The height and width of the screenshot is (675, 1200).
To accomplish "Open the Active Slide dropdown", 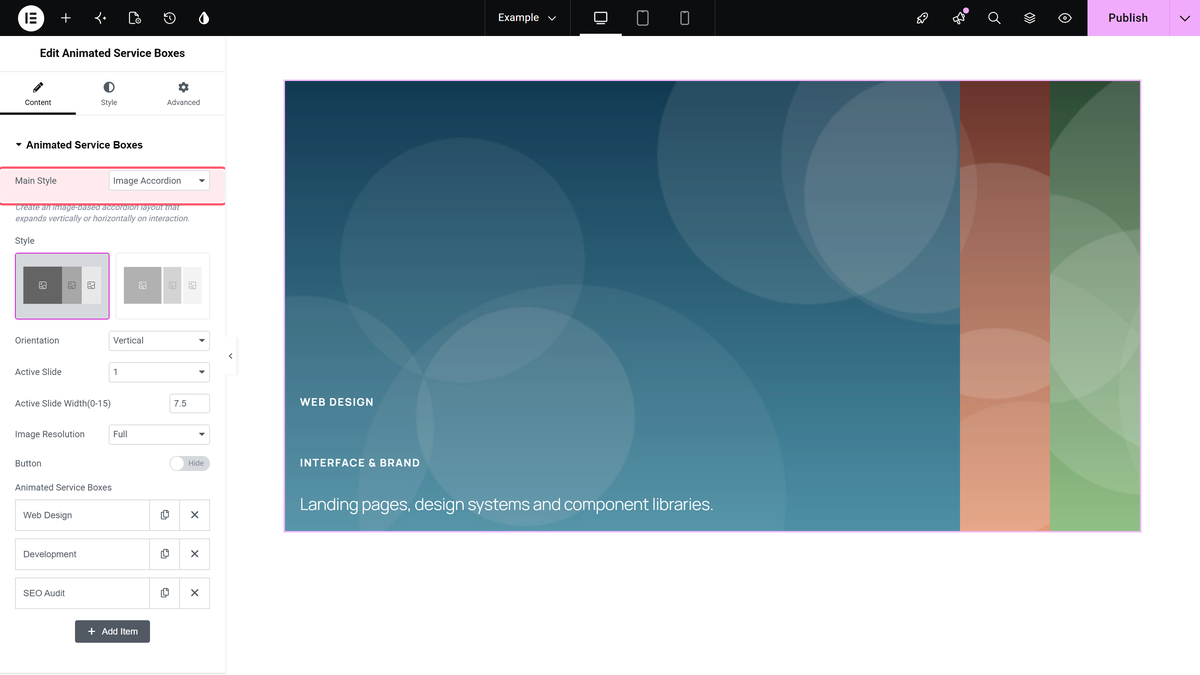I will [x=159, y=372].
